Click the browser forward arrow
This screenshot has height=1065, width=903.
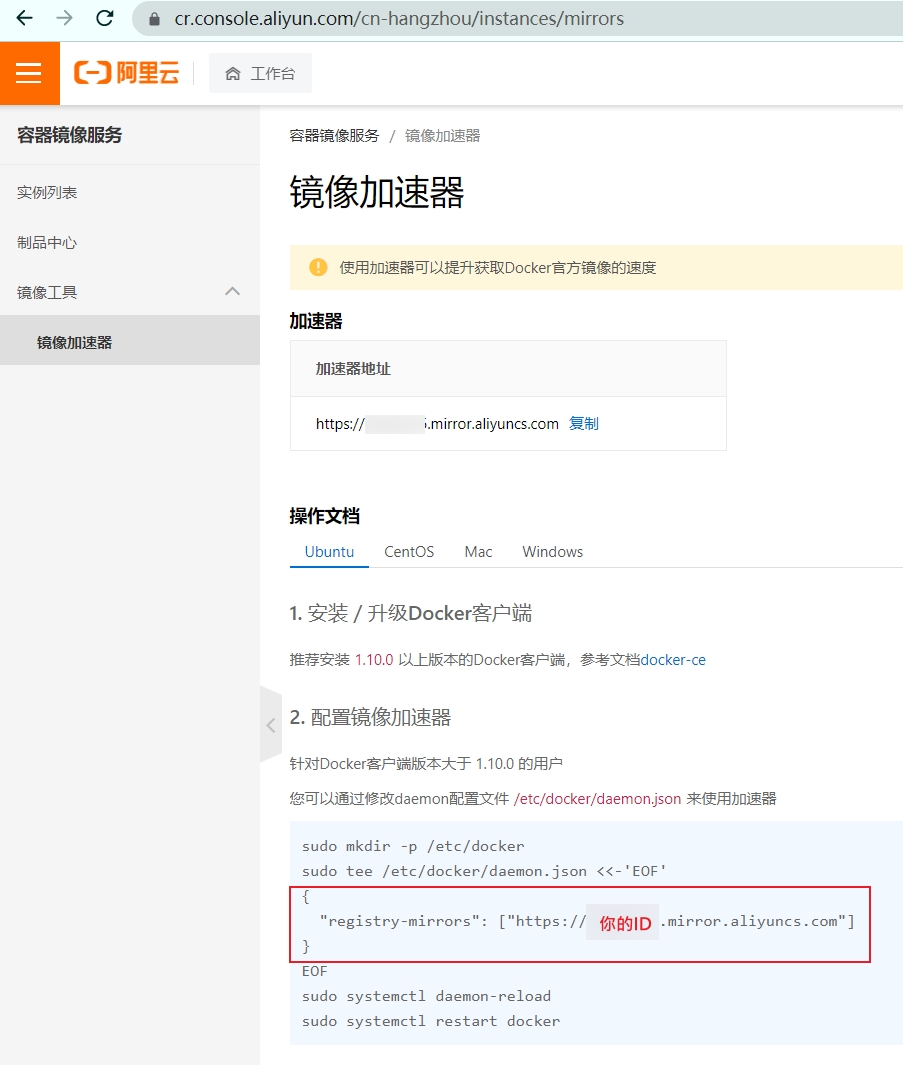tap(64, 18)
